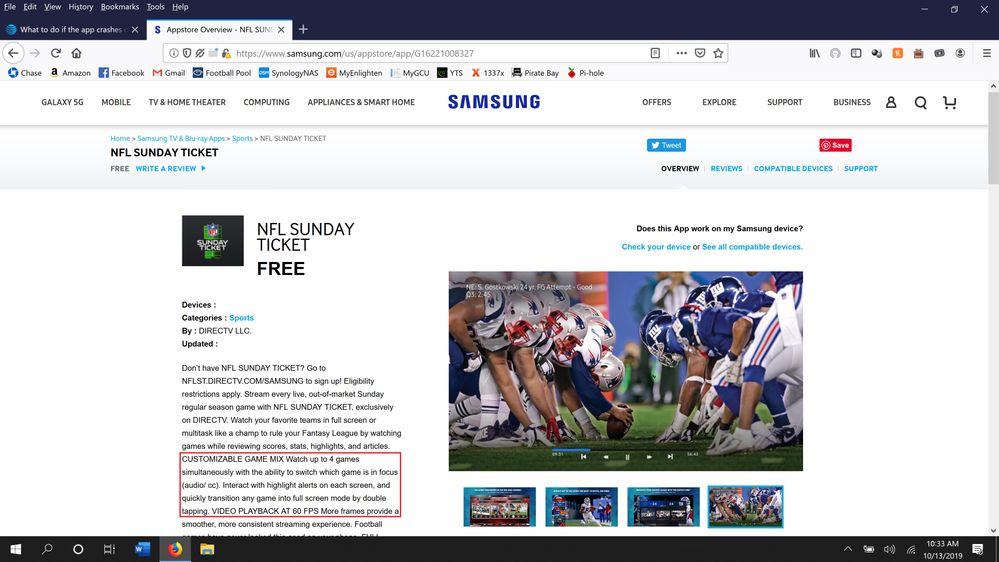Click the Samsung logo
Image resolution: width=999 pixels, height=562 pixels.
(x=493, y=102)
